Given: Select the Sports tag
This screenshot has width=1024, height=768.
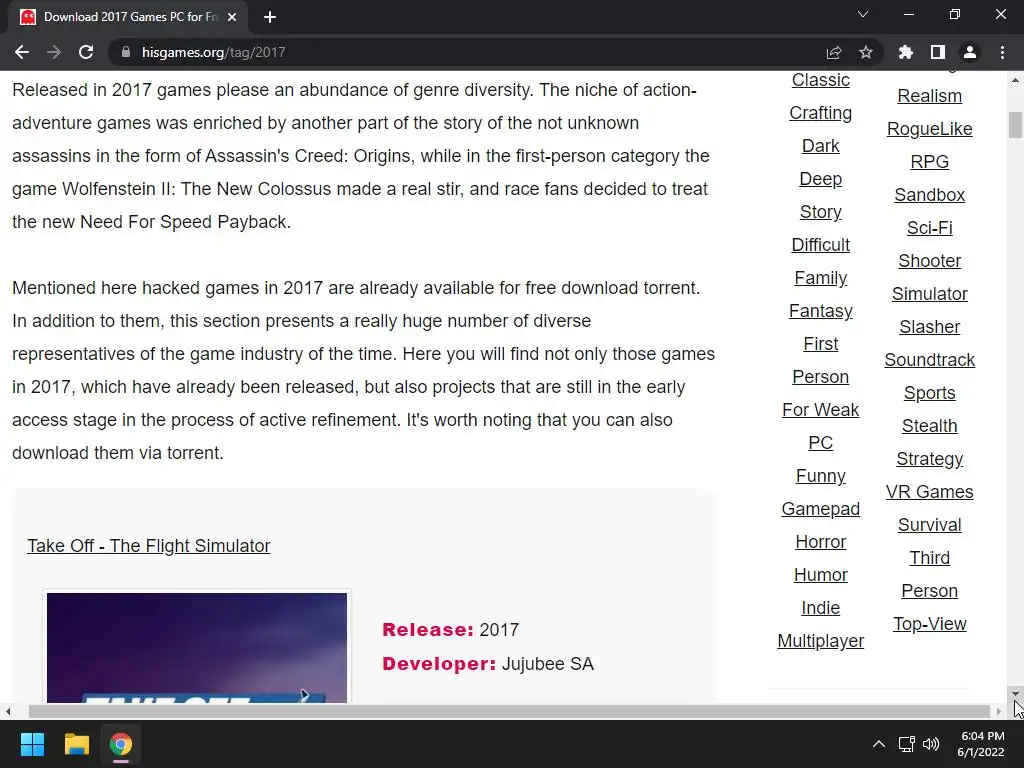Looking at the screenshot, I should pyautogui.click(x=930, y=393).
